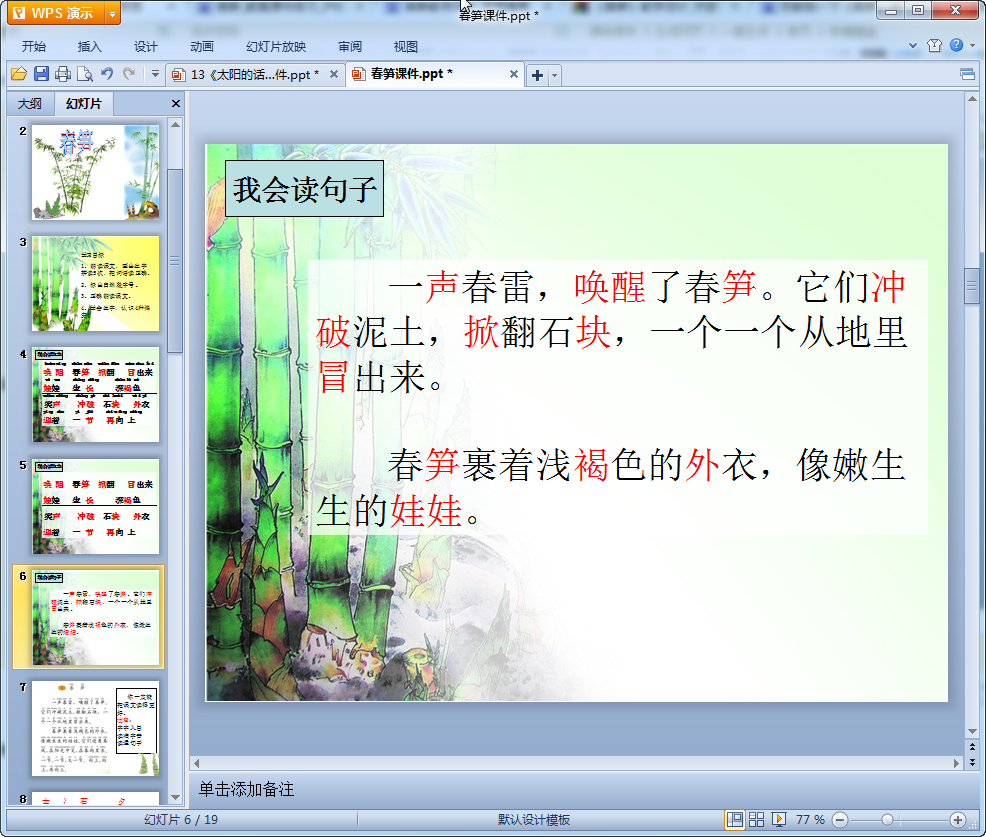The image size is (986, 837).
Task: Select slide 6 thumbnail
Action: pos(96,618)
